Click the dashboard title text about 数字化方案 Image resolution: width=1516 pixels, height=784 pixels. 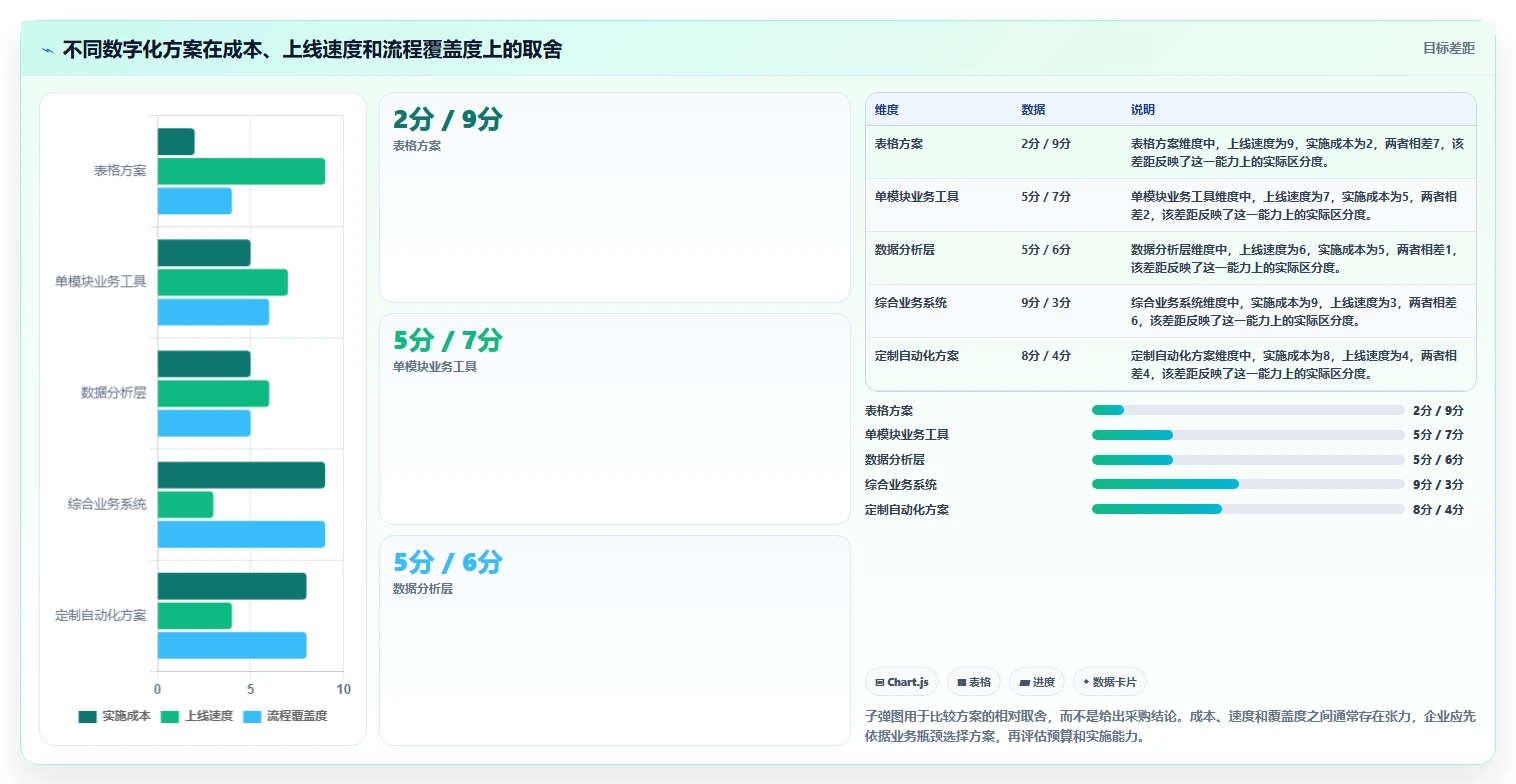[x=312, y=49]
